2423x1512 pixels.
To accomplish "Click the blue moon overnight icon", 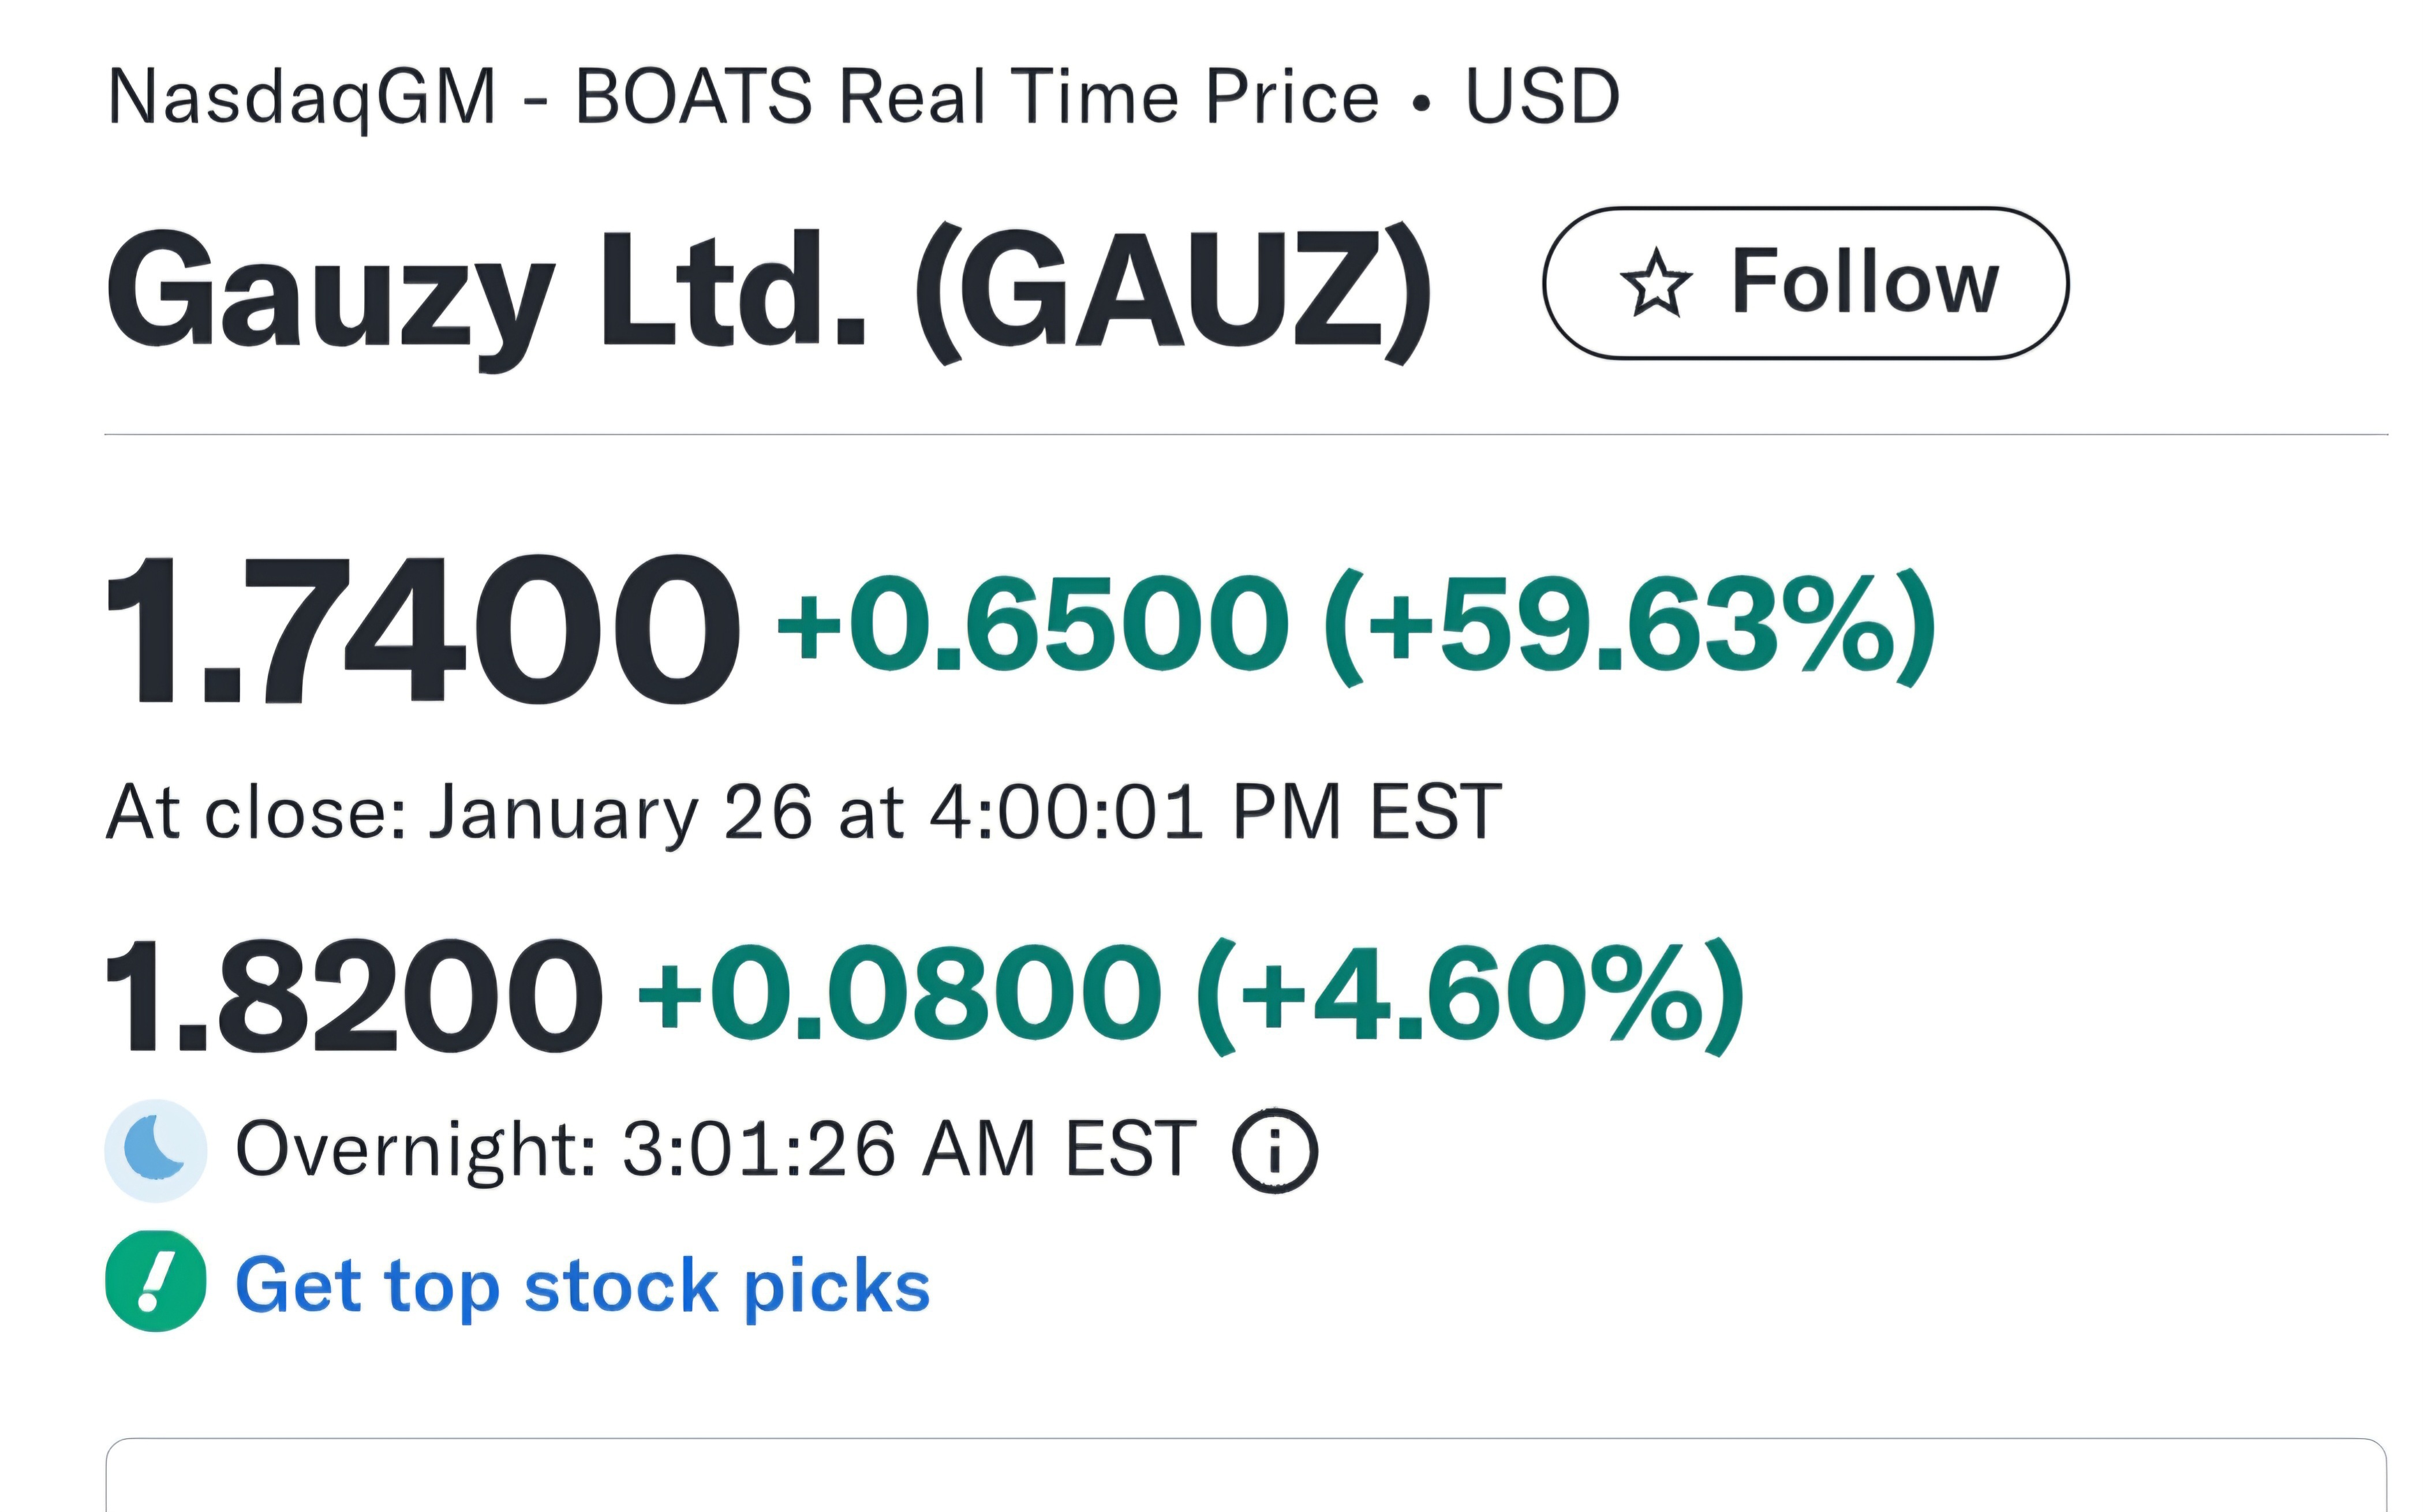I will [x=155, y=1150].
